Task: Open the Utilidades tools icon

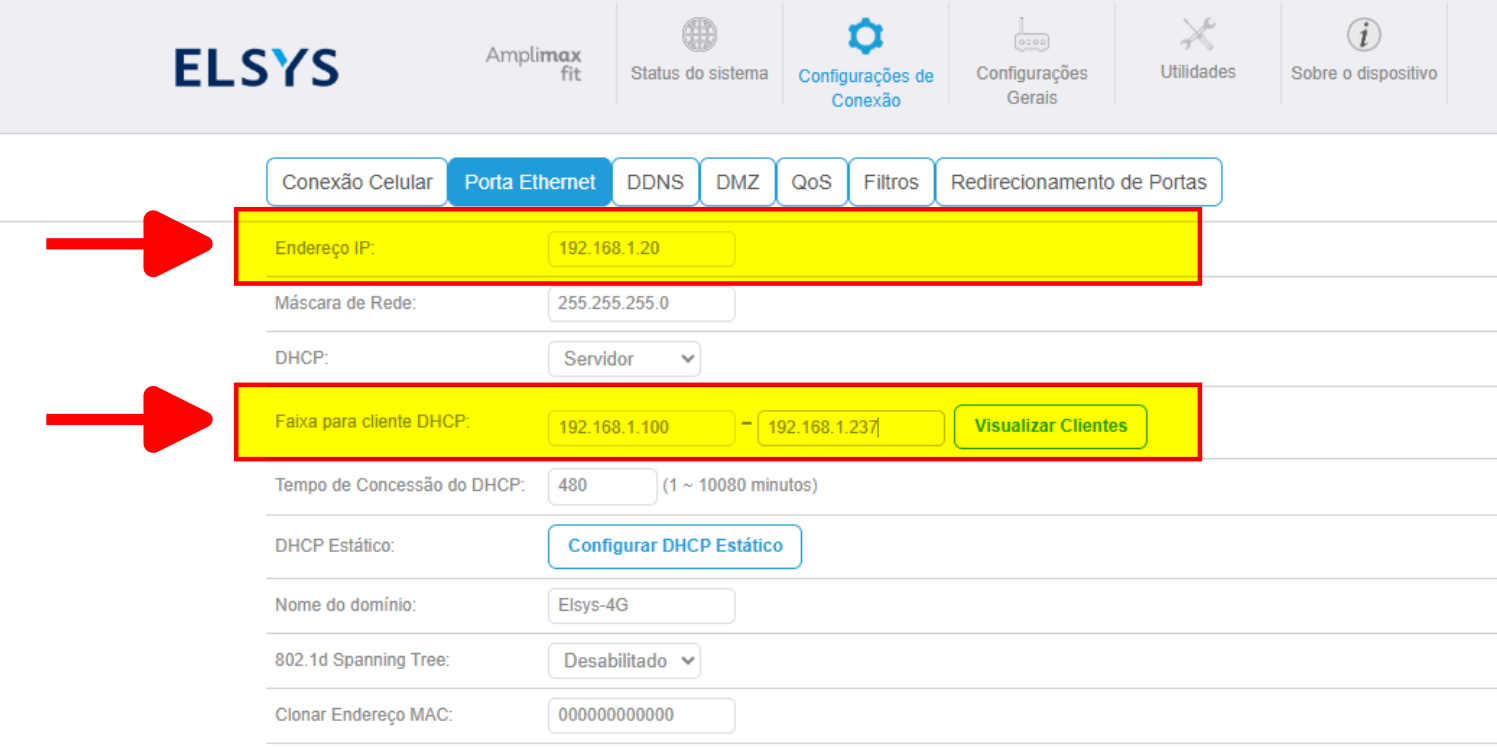Action: (1197, 35)
